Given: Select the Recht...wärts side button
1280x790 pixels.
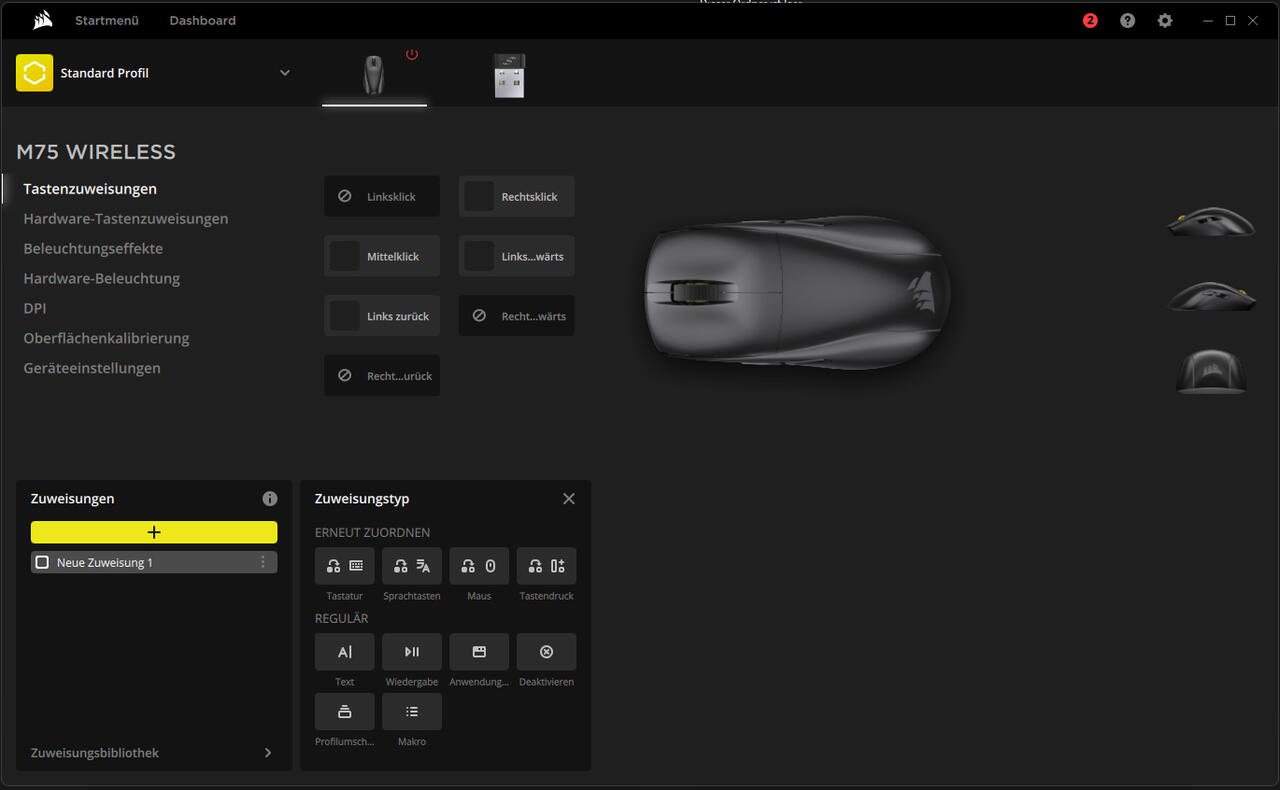Looking at the screenshot, I should pos(517,316).
